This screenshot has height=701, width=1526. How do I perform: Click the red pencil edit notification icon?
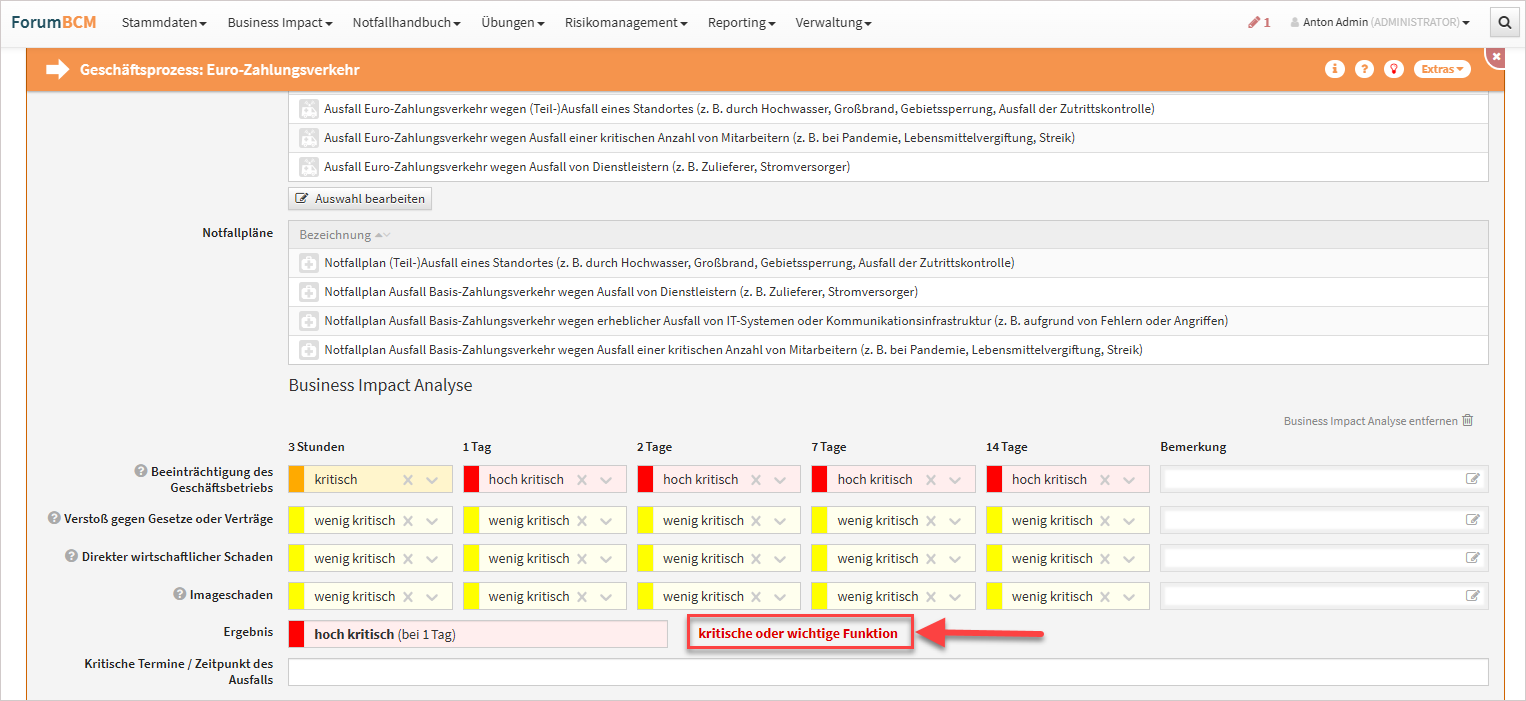(1254, 22)
